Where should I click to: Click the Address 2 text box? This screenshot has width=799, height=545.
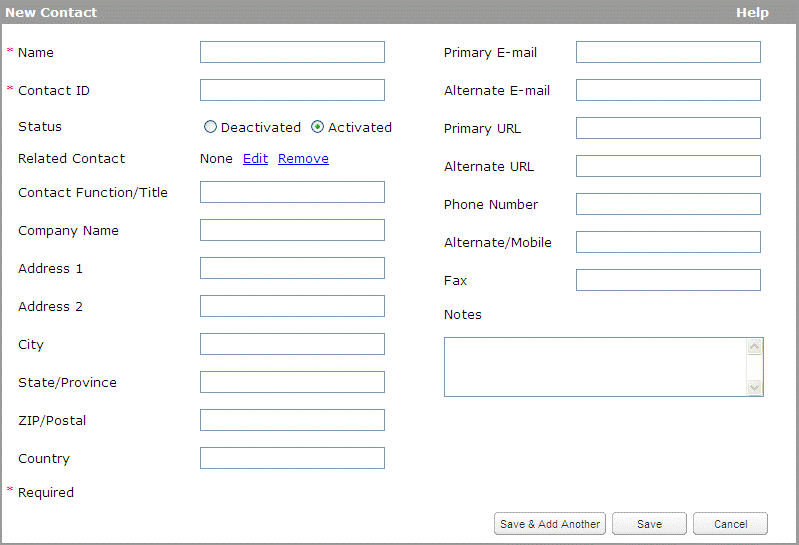click(x=292, y=306)
